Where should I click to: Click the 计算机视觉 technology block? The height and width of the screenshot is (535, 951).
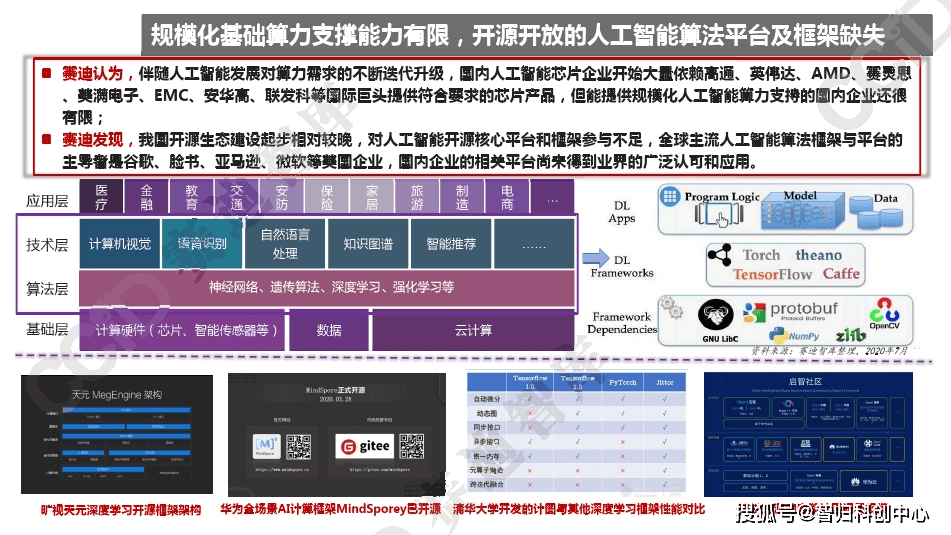point(119,244)
